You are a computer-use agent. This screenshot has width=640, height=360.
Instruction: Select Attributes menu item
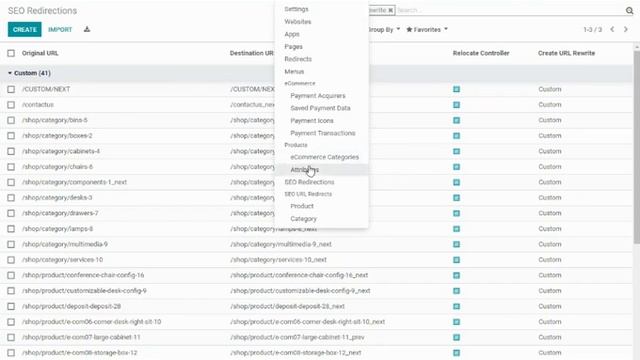click(x=304, y=169)
